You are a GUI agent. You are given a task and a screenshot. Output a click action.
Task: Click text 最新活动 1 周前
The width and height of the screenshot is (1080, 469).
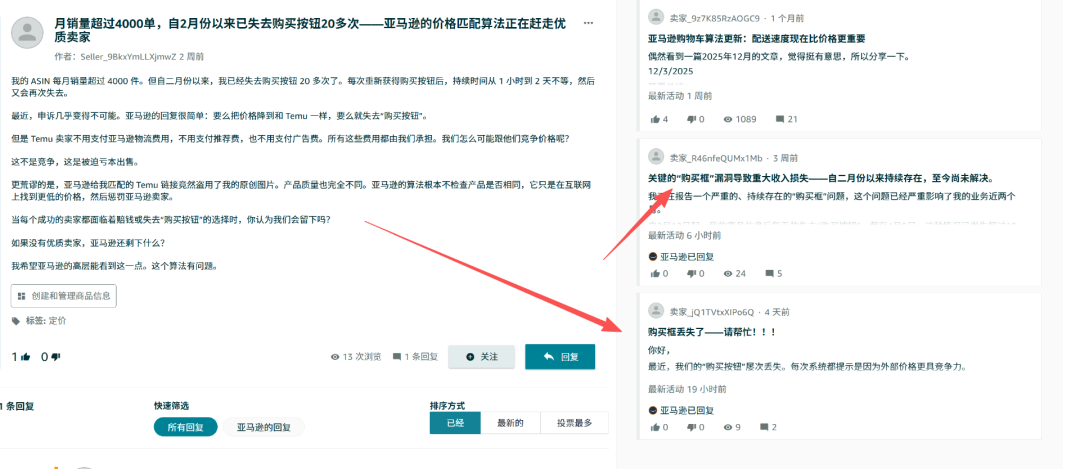[681, 96]
